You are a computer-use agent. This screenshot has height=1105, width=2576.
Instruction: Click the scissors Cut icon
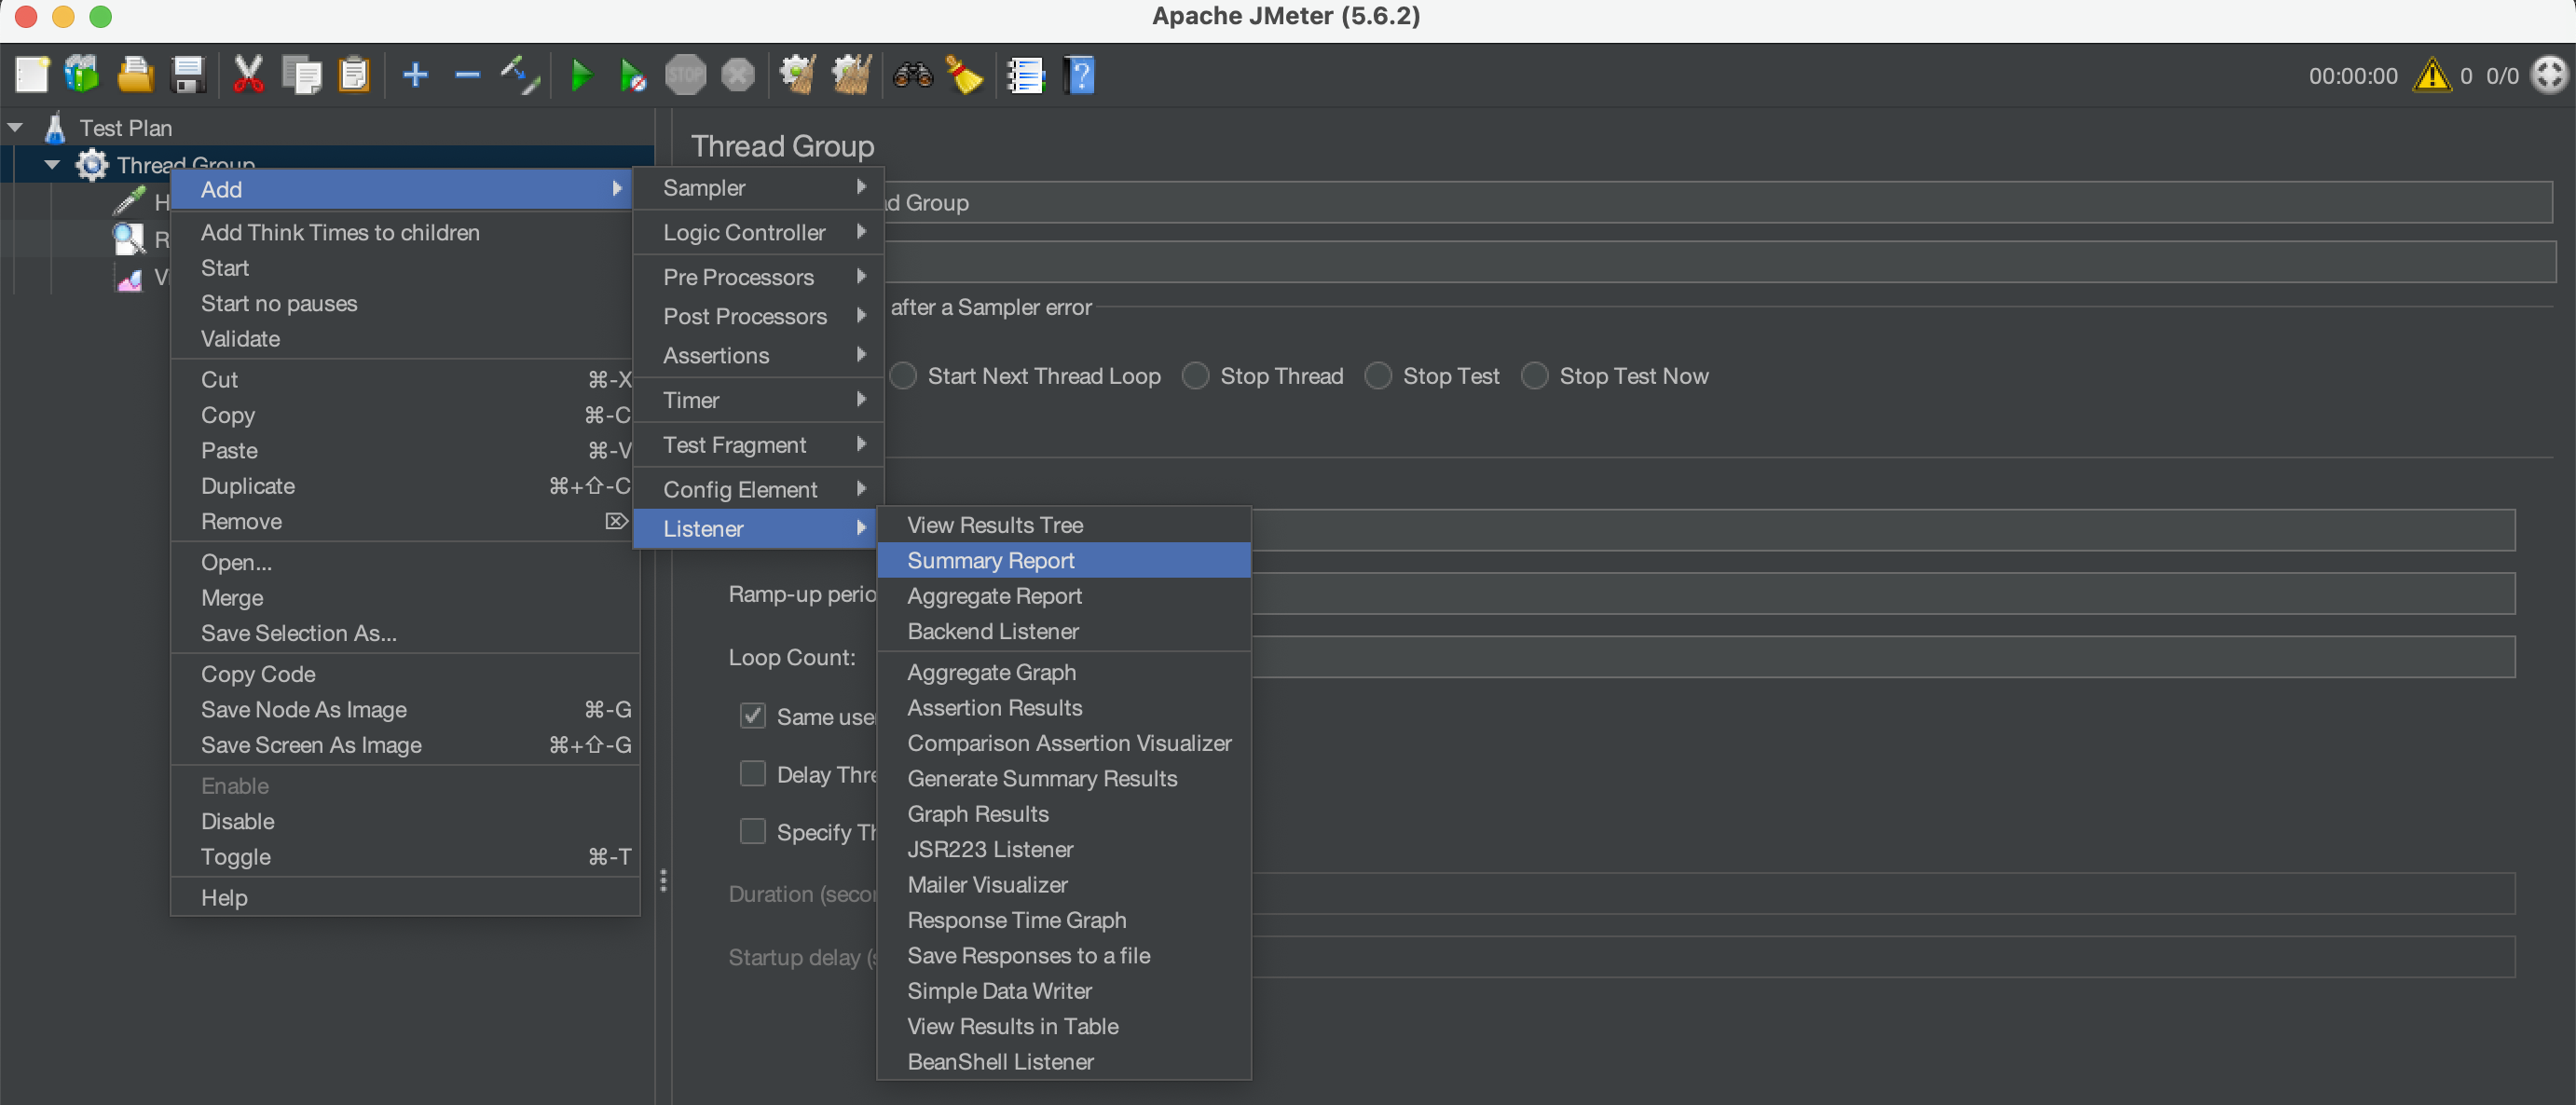pos(248,76)
